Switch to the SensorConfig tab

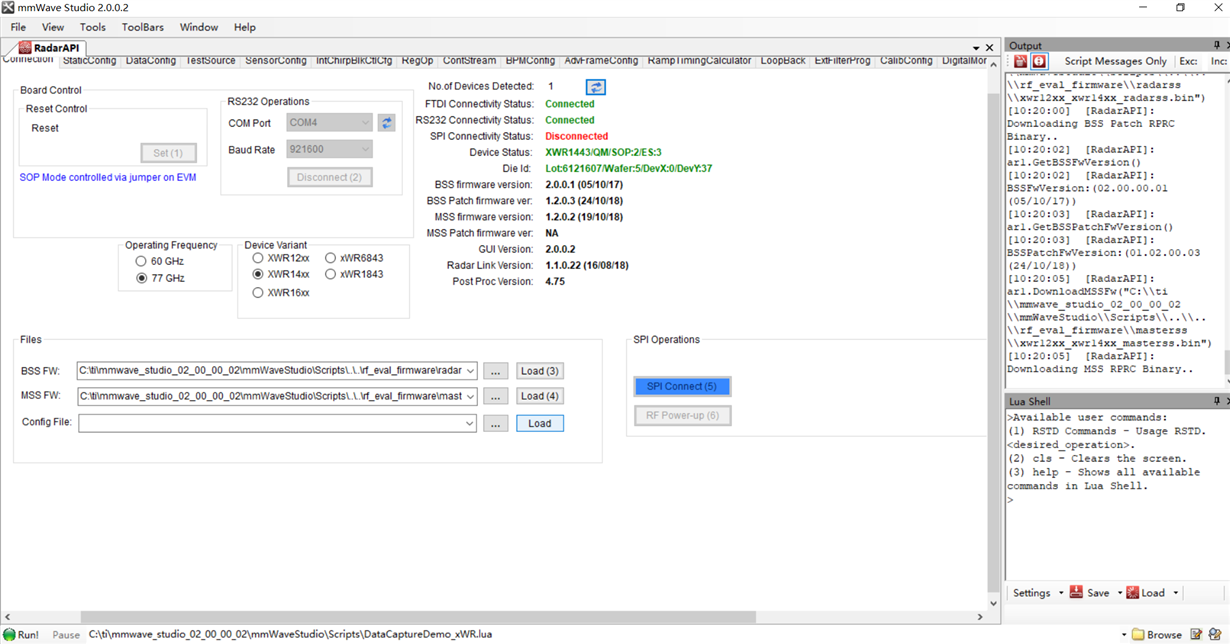[276, 61]
